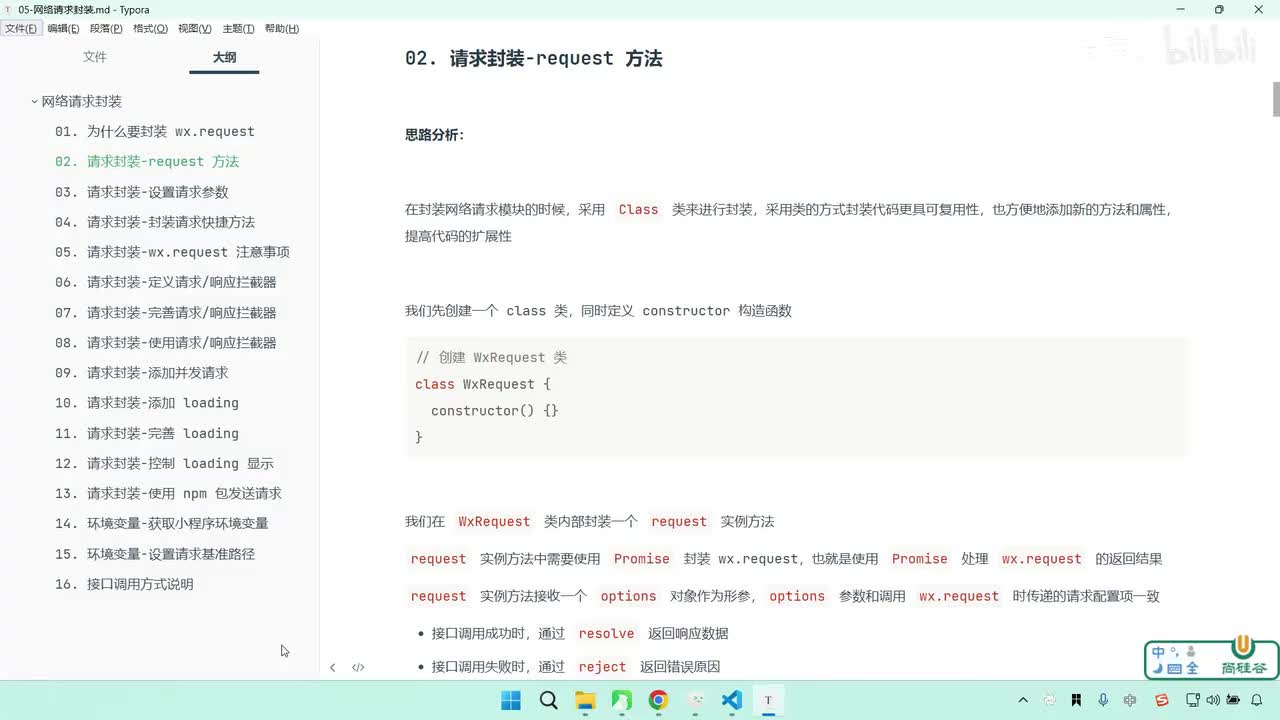The width and height of the screenshot is (1280, 720).
Task: Jump to 03. 请求封装-设置请求参数
Action: (142, 192)
